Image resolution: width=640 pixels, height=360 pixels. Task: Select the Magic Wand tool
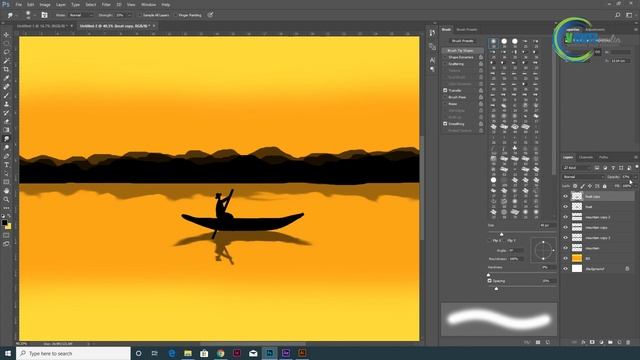(6, 60)
